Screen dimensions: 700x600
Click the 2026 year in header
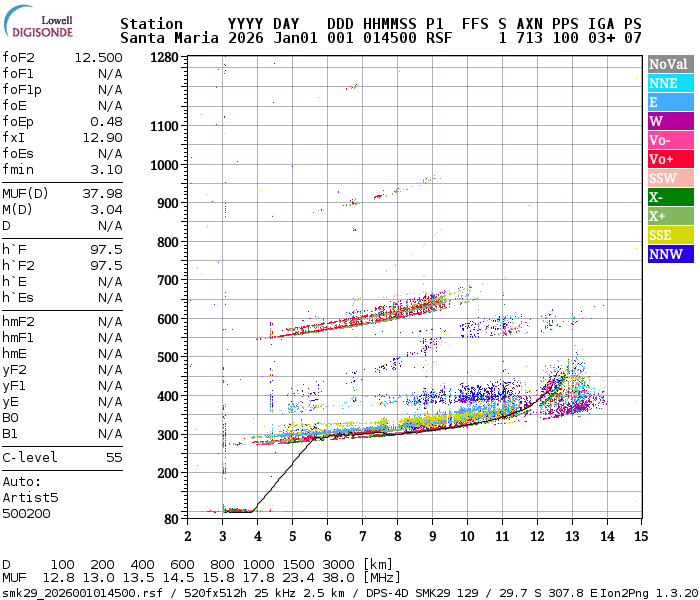point(246,38)
